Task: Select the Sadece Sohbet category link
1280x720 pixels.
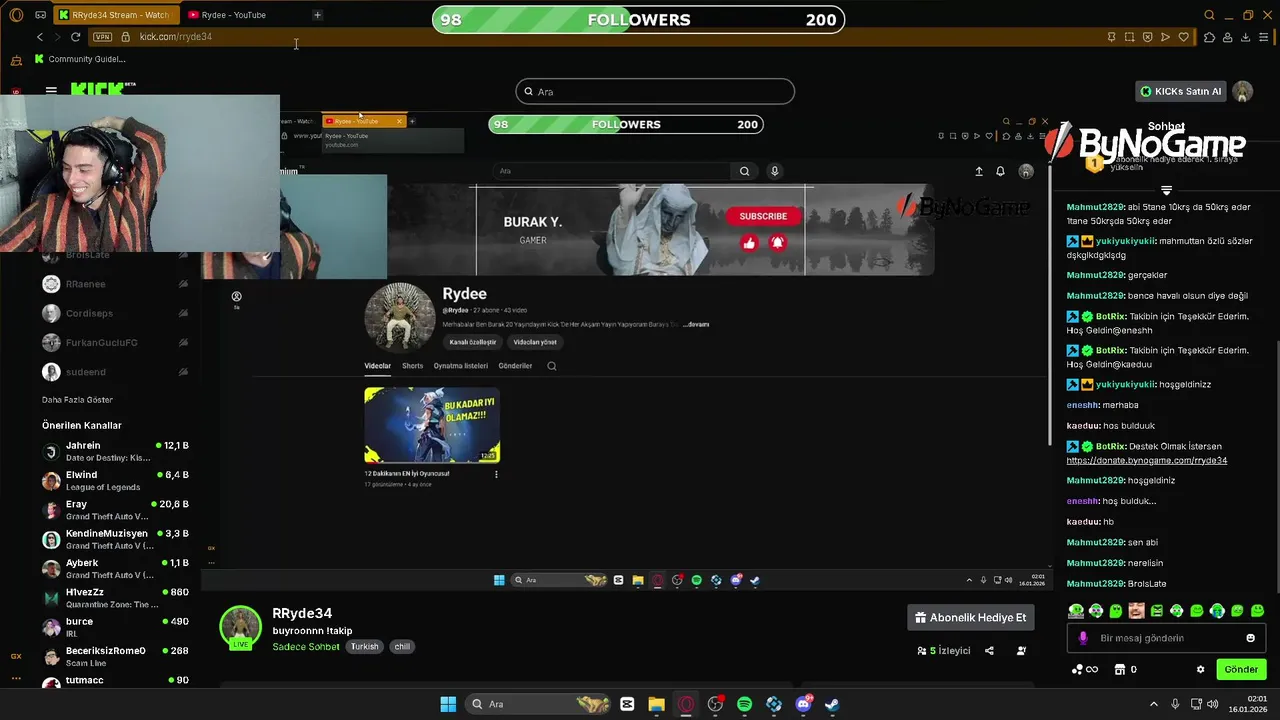Action: (306, 647)
